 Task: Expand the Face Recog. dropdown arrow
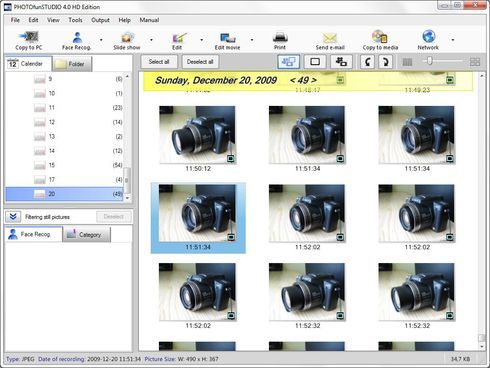click(x=101, y=40)
